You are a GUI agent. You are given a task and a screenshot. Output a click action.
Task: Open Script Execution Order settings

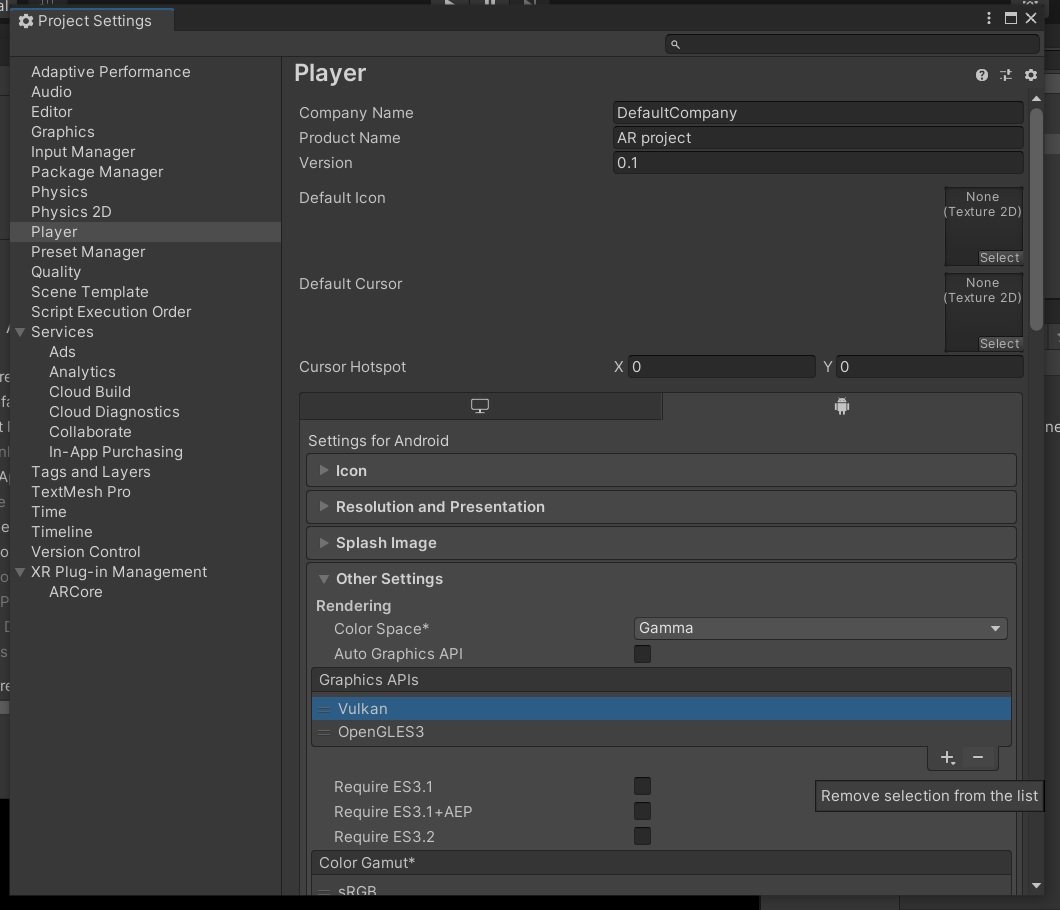point(111,312)
